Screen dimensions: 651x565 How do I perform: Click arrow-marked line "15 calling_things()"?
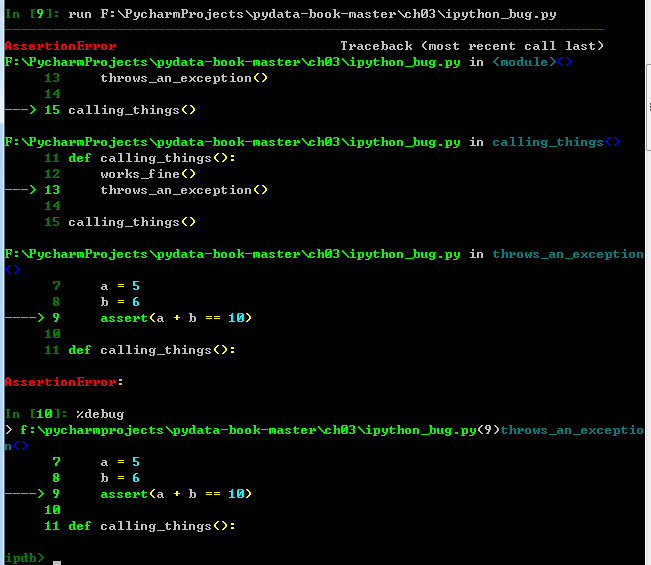coord(100,110)
